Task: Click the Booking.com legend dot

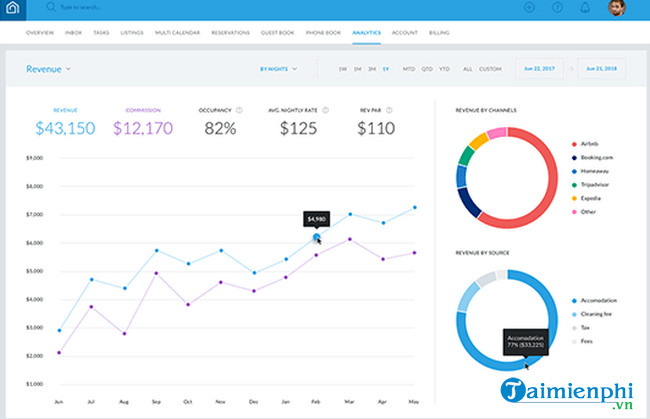Action: [x=573, y=157]
